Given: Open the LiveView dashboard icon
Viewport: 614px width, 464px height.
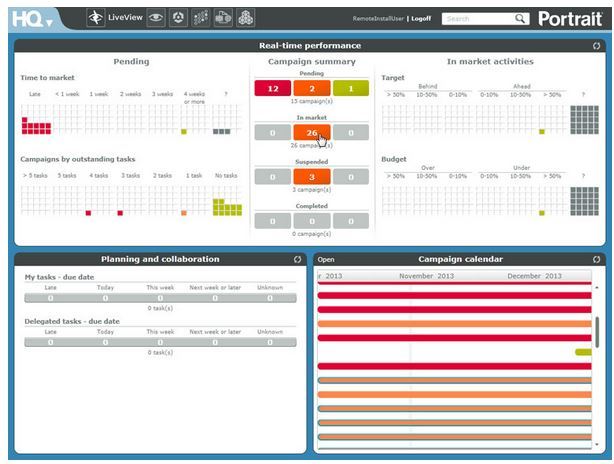Looking at the screenshot, I should point(96,18).
